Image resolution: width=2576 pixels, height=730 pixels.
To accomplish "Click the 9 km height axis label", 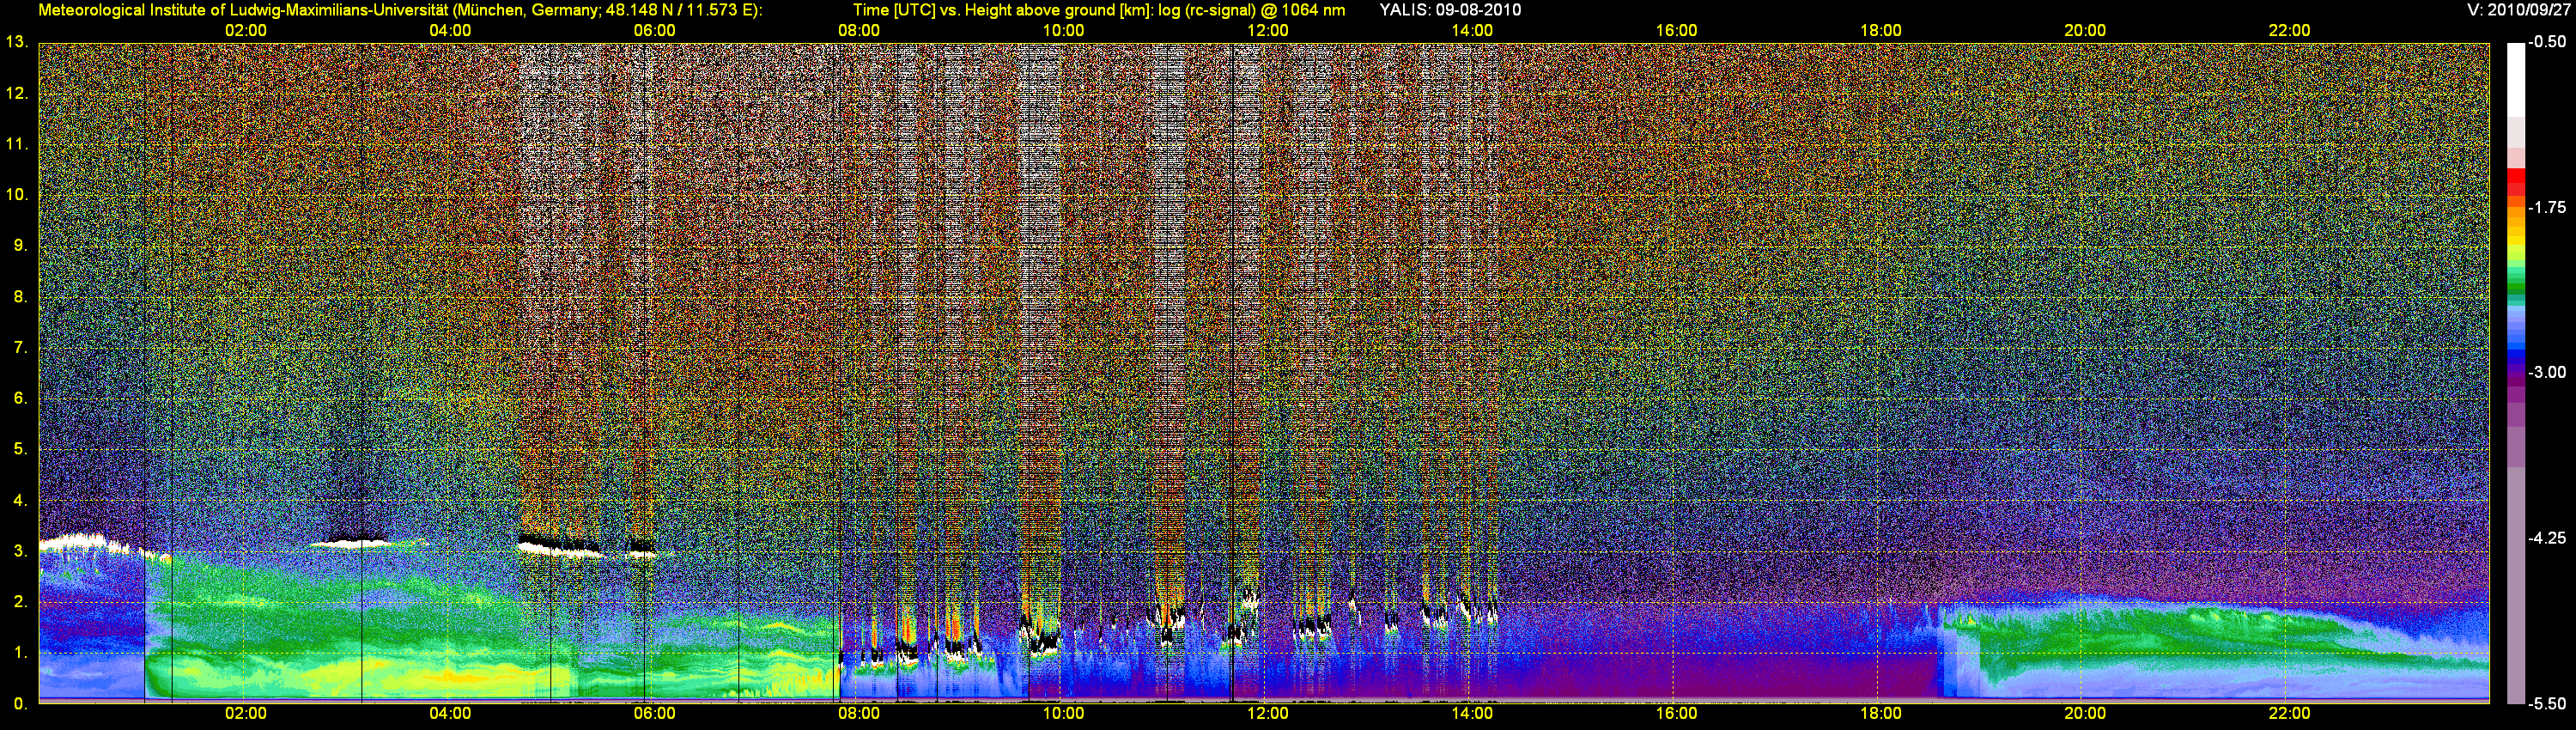I will 20,246.
